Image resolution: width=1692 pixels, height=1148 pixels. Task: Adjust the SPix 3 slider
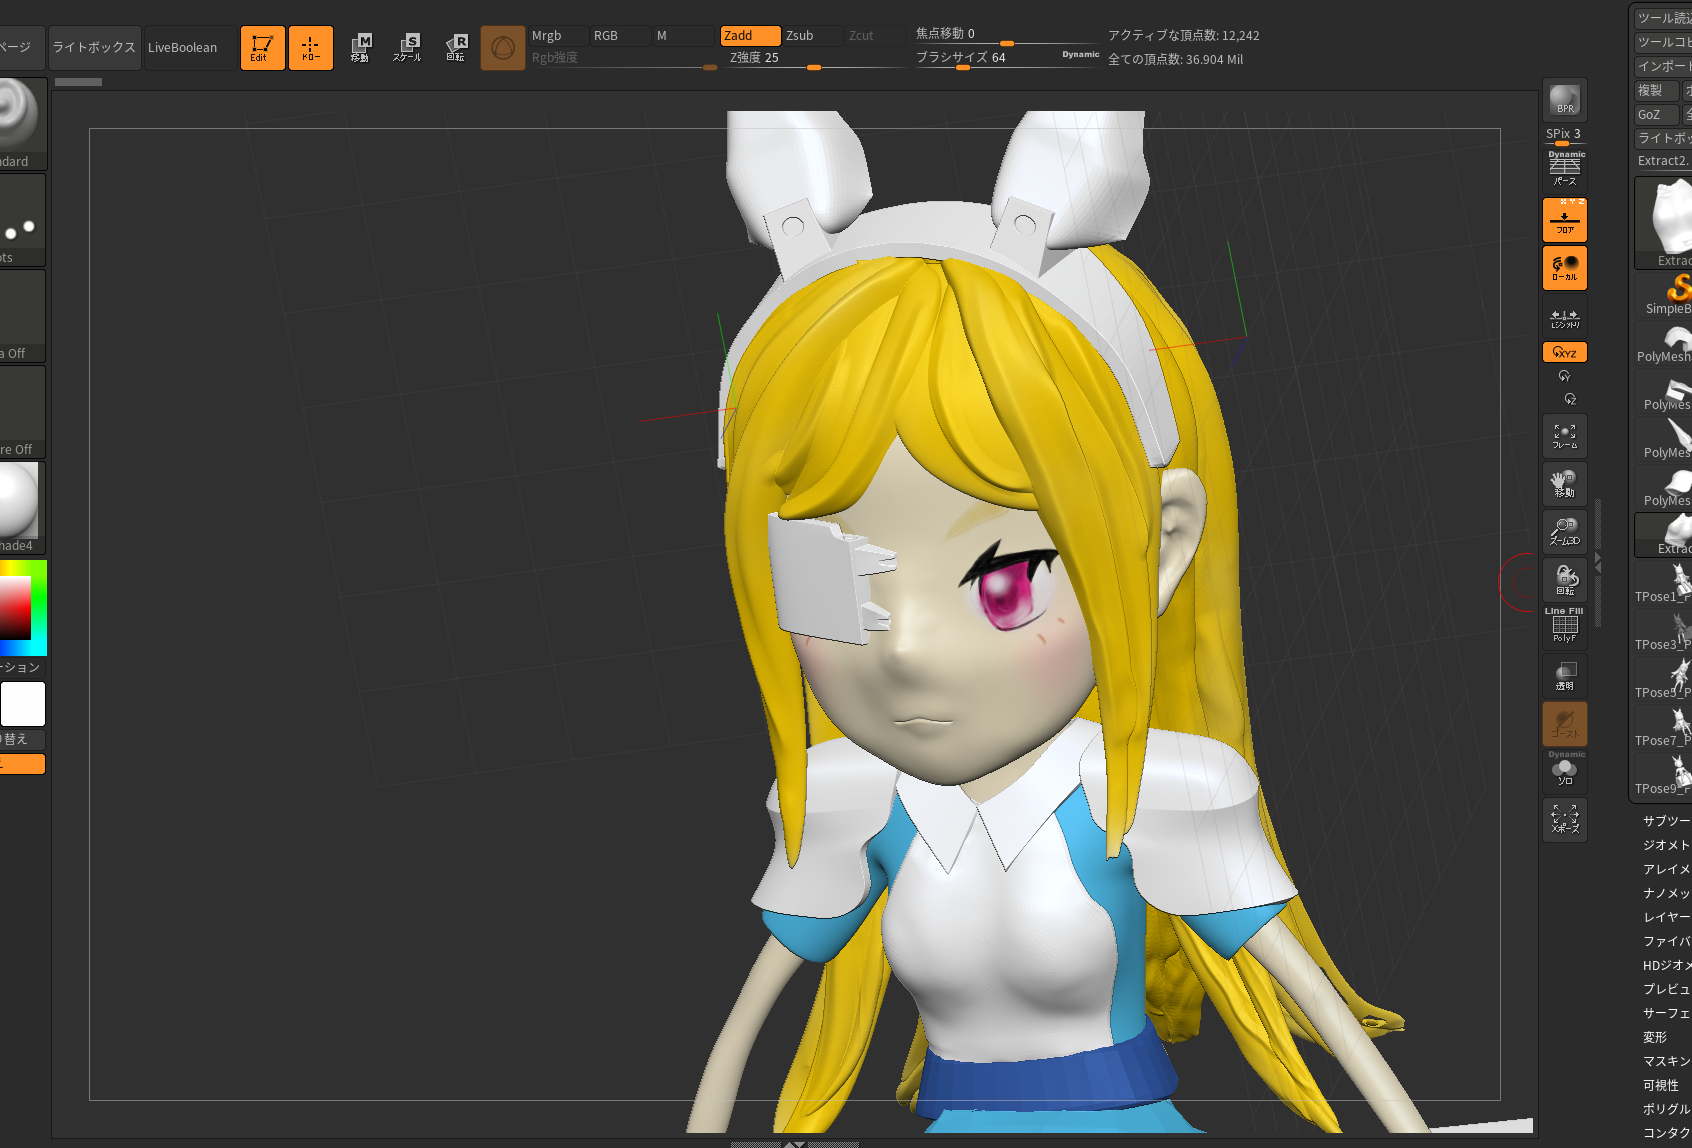coord(1564,136)
